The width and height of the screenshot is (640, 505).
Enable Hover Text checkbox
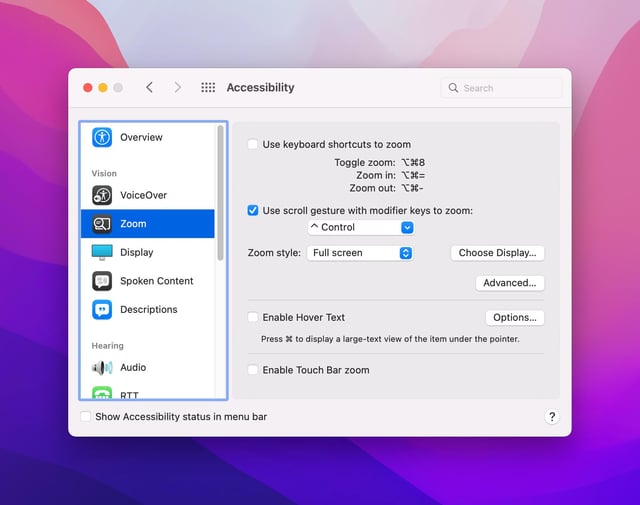[x=253, y=317]
